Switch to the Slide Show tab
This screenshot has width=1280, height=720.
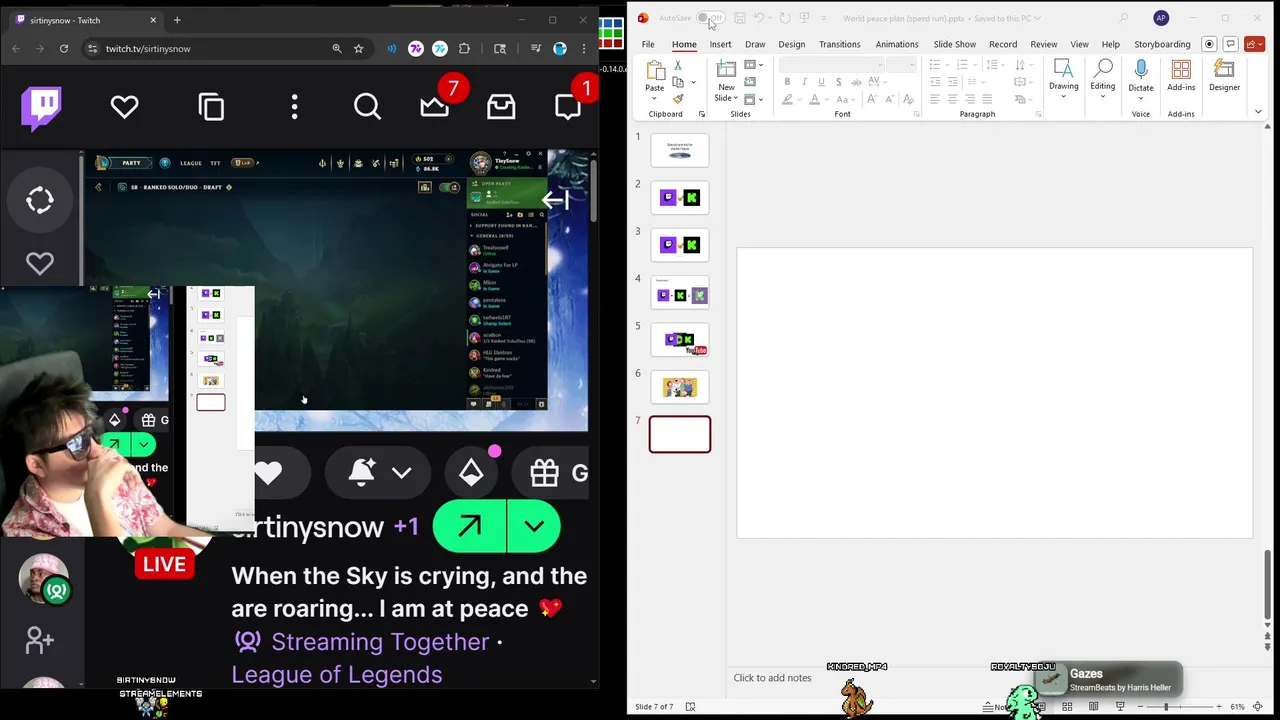coord(954,44)
